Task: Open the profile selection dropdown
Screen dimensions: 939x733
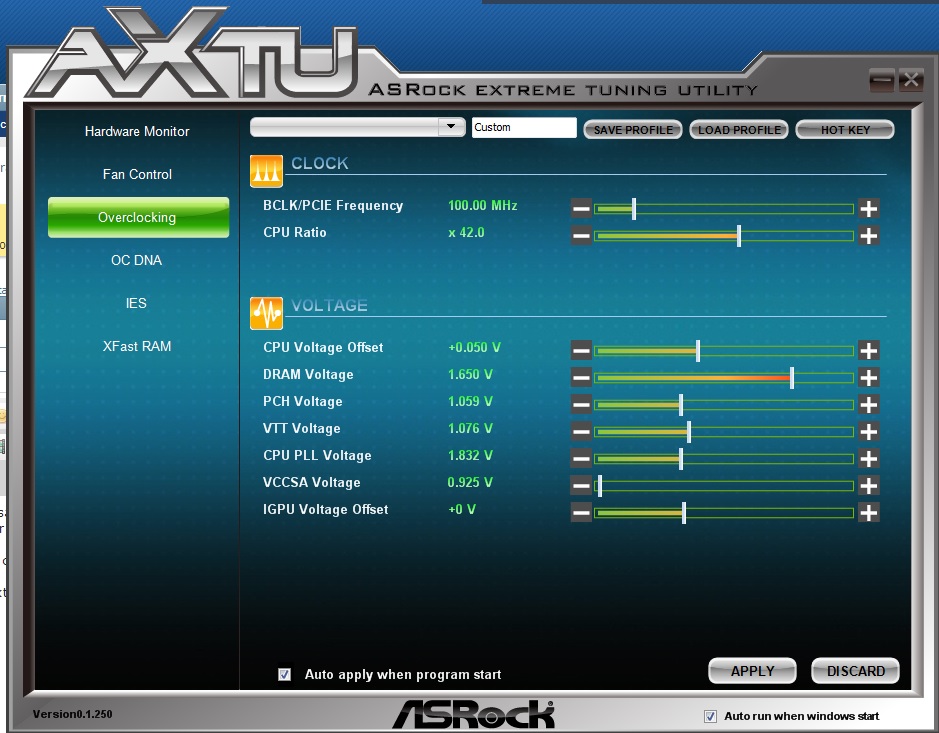Action: point(452,127)
